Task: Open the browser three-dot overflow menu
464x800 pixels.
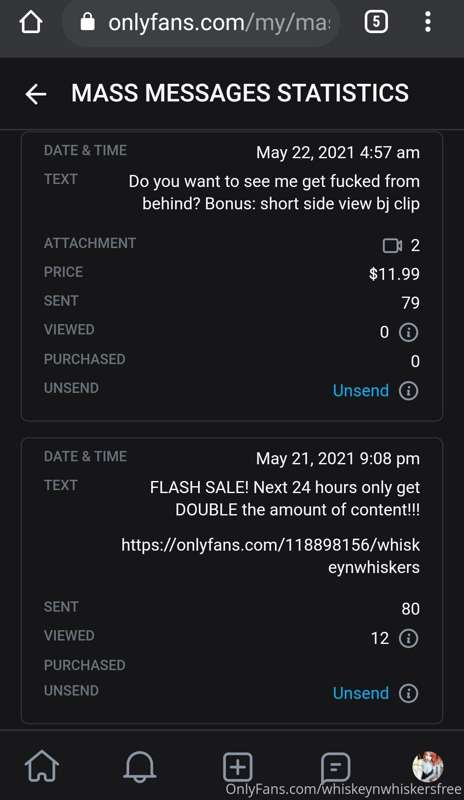Action: tap(428, 22)
